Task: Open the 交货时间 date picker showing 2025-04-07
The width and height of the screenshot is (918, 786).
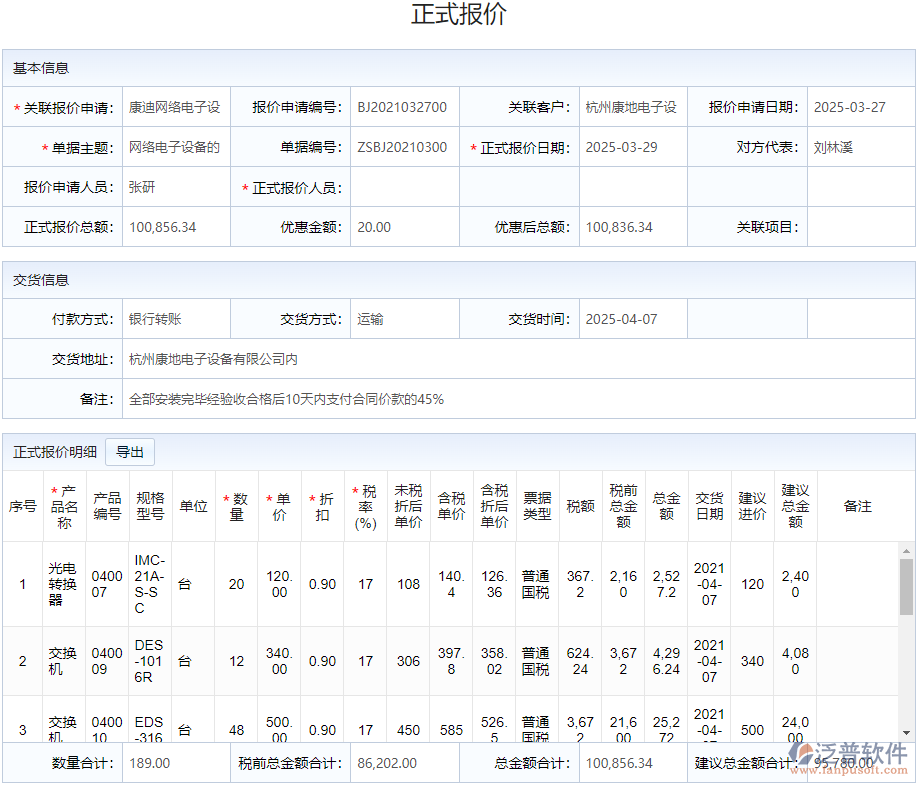Action: tap(620, 318)
